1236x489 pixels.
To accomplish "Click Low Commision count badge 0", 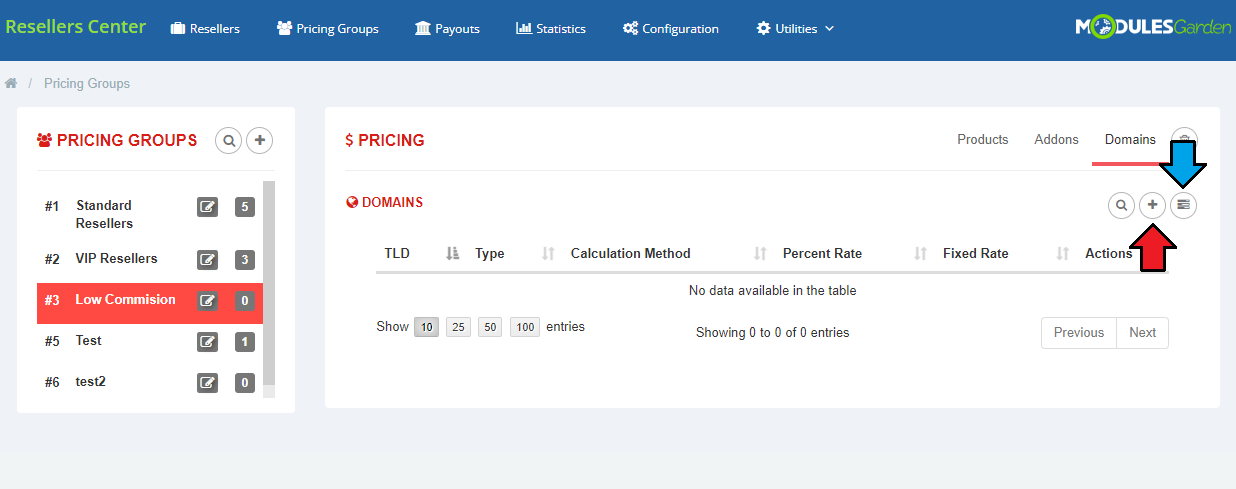I will (245, 300).
